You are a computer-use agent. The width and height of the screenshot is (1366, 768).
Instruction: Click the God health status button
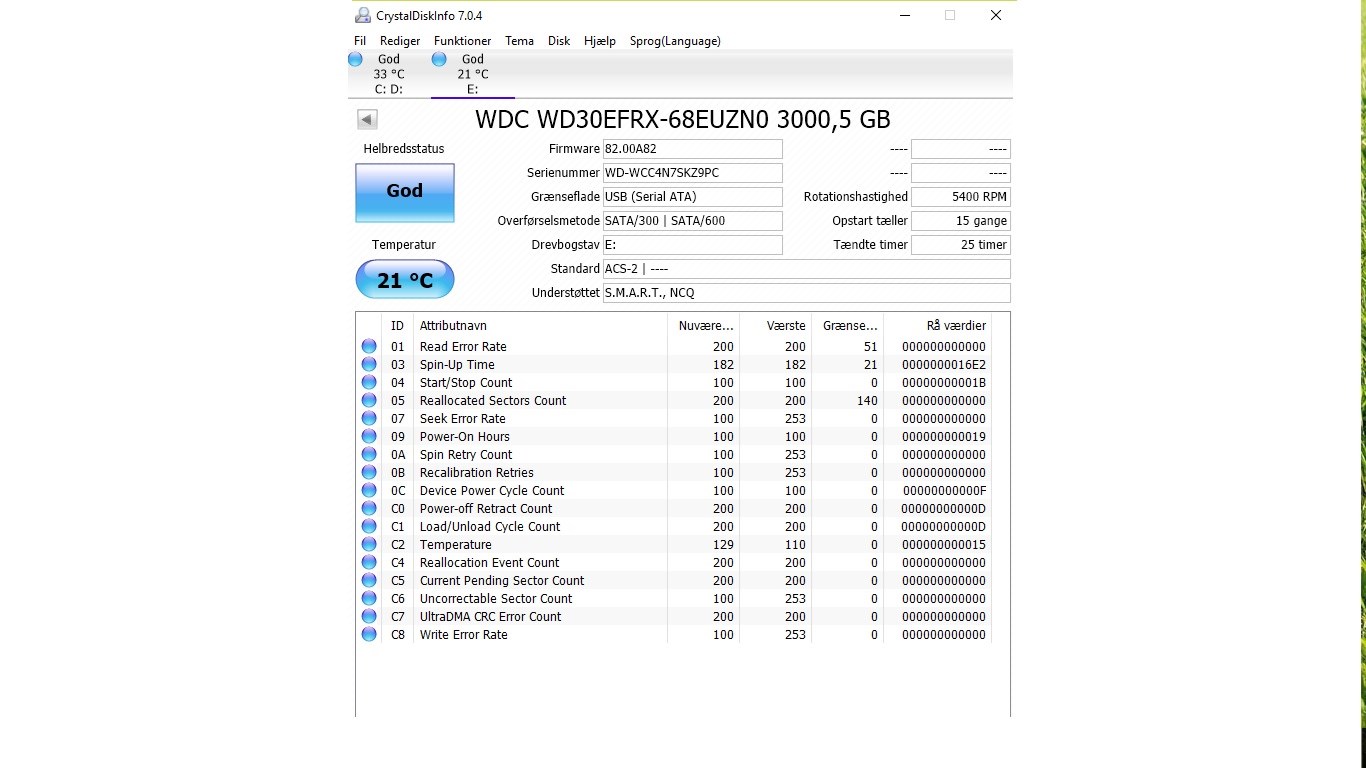[405, 192]
